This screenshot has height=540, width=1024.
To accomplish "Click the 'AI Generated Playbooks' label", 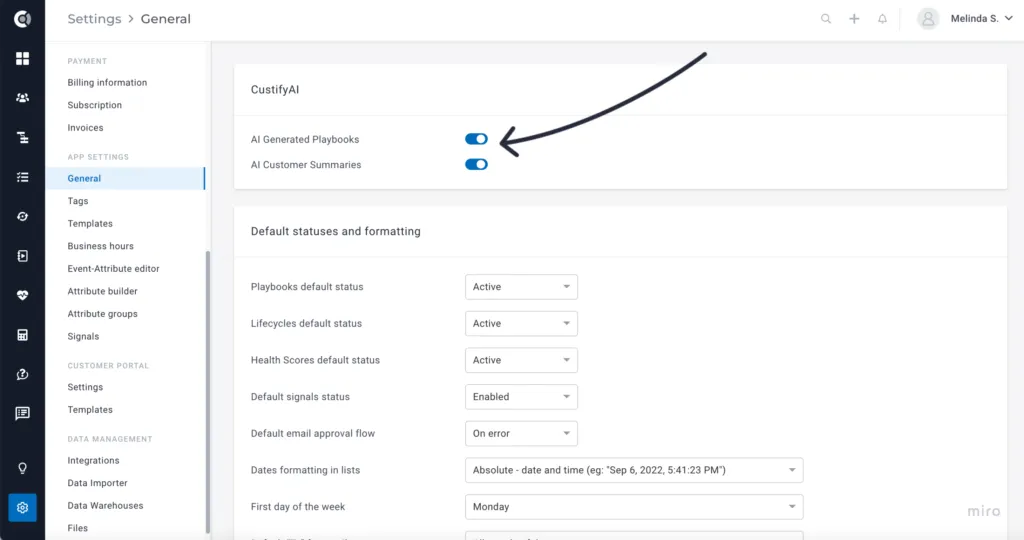I will (x=305, y=140).
